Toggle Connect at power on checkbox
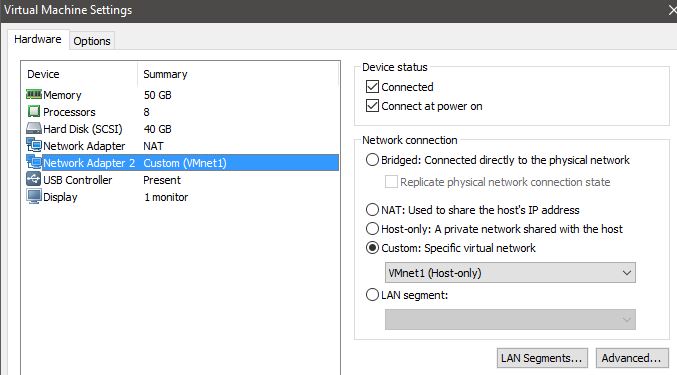Image resolution: width=677 pixels, height=375 pixels. click(372, 106)
